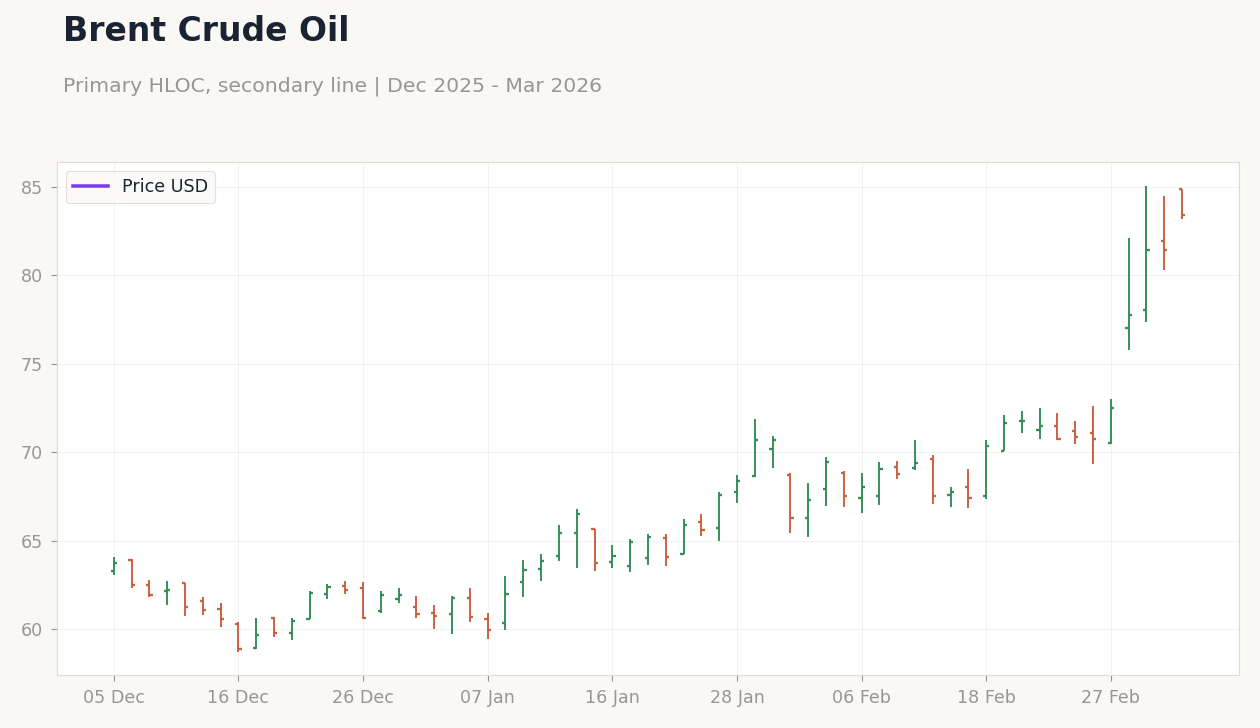The image size is (1260, 728).
Task: Click the Price USD legend label
Action: click(165, 187)
